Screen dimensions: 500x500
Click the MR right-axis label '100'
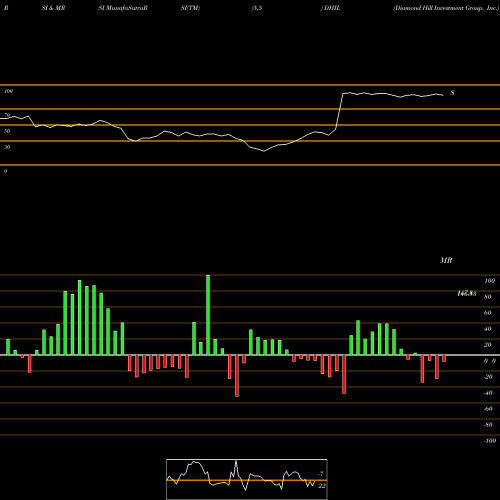click(489, 281)
